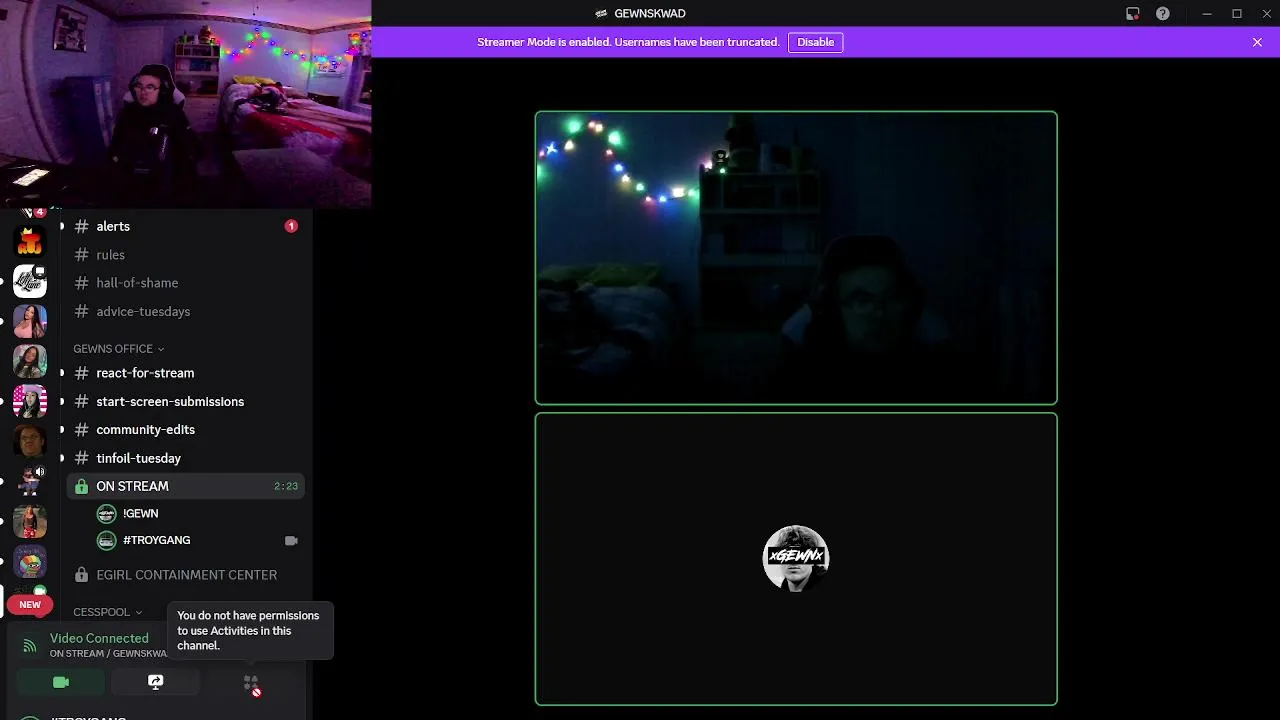
Task: Open the server with the American flag avatar
Action: [30, 401]
